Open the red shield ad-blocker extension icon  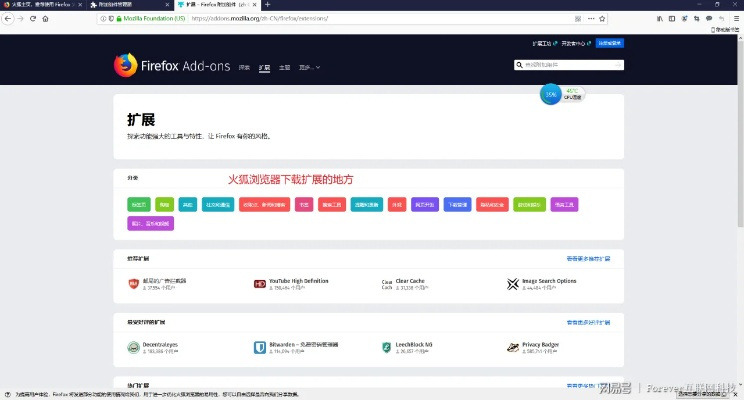[x=133, y=284]
